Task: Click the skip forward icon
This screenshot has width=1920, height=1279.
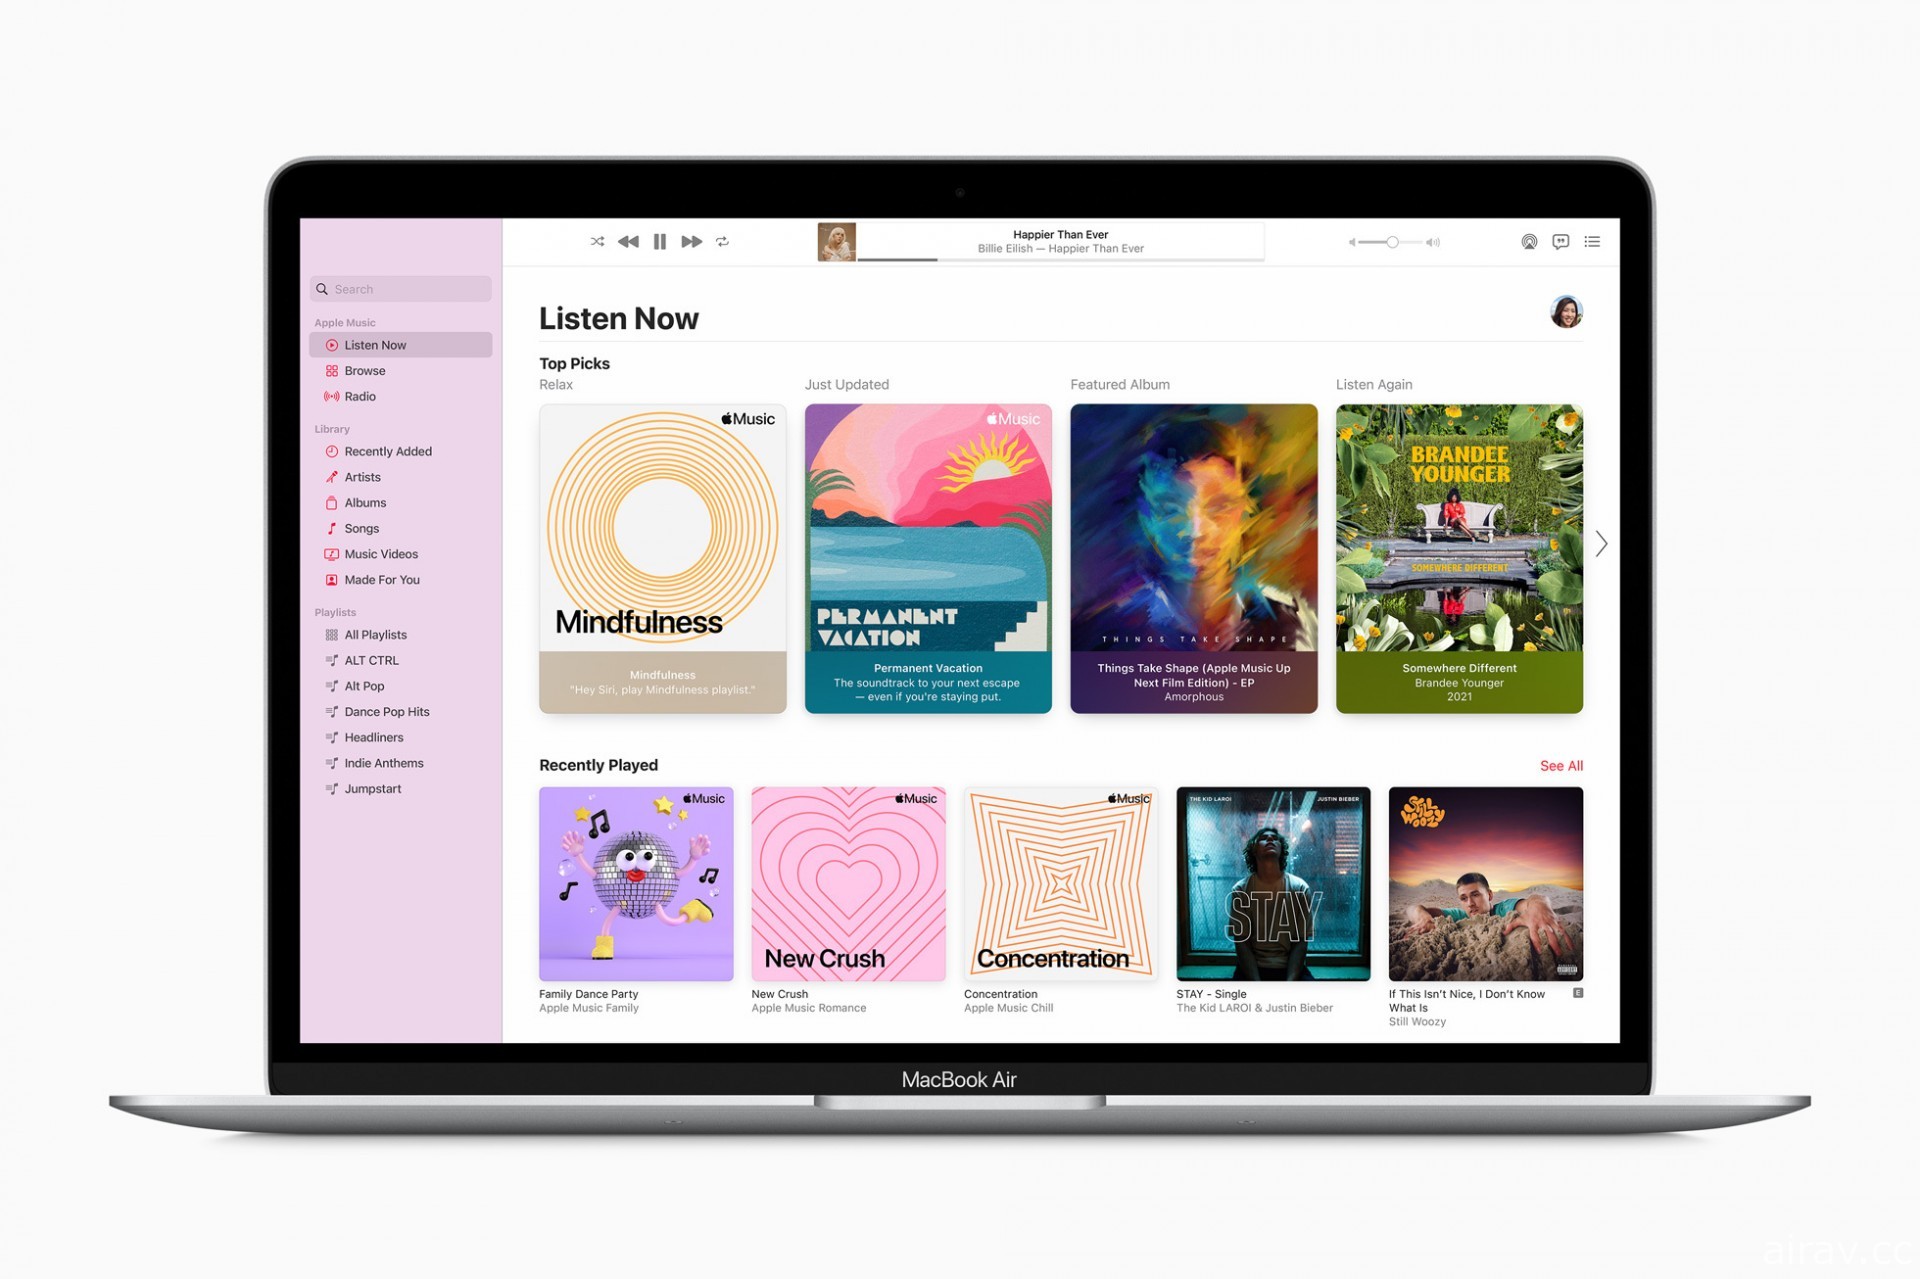Action: point(689,240)
